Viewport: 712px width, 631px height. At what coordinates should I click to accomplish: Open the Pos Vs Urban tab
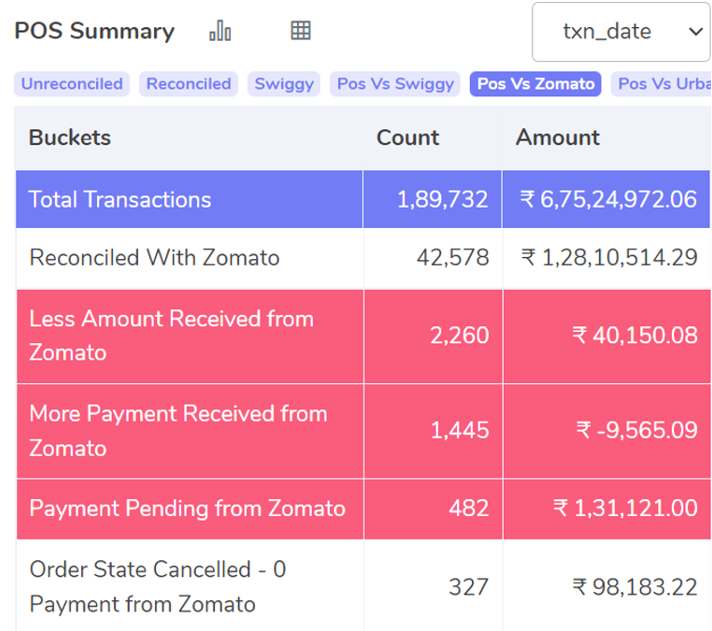(661, 84)
